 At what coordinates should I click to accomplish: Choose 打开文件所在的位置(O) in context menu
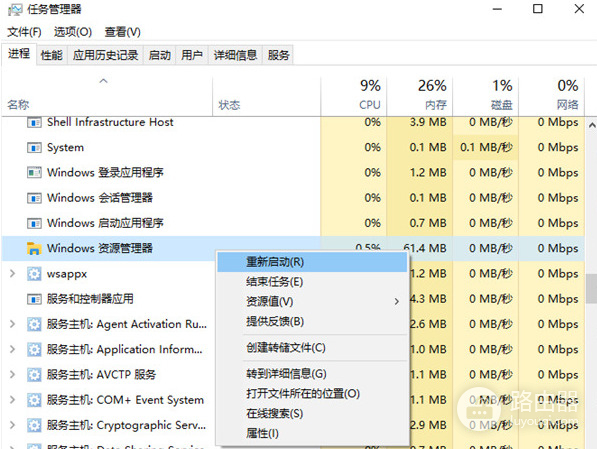312,393
